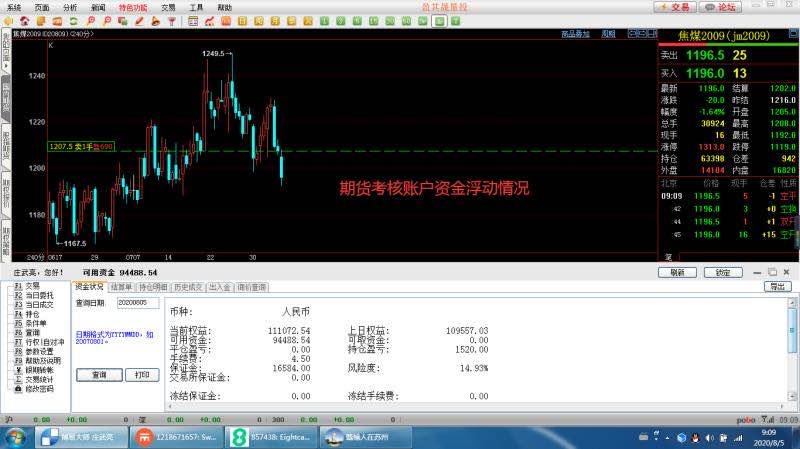Screen dimensions: 800x449
Task: Click the stacked windows toolbar icon
Action: (x=123, y=21)
